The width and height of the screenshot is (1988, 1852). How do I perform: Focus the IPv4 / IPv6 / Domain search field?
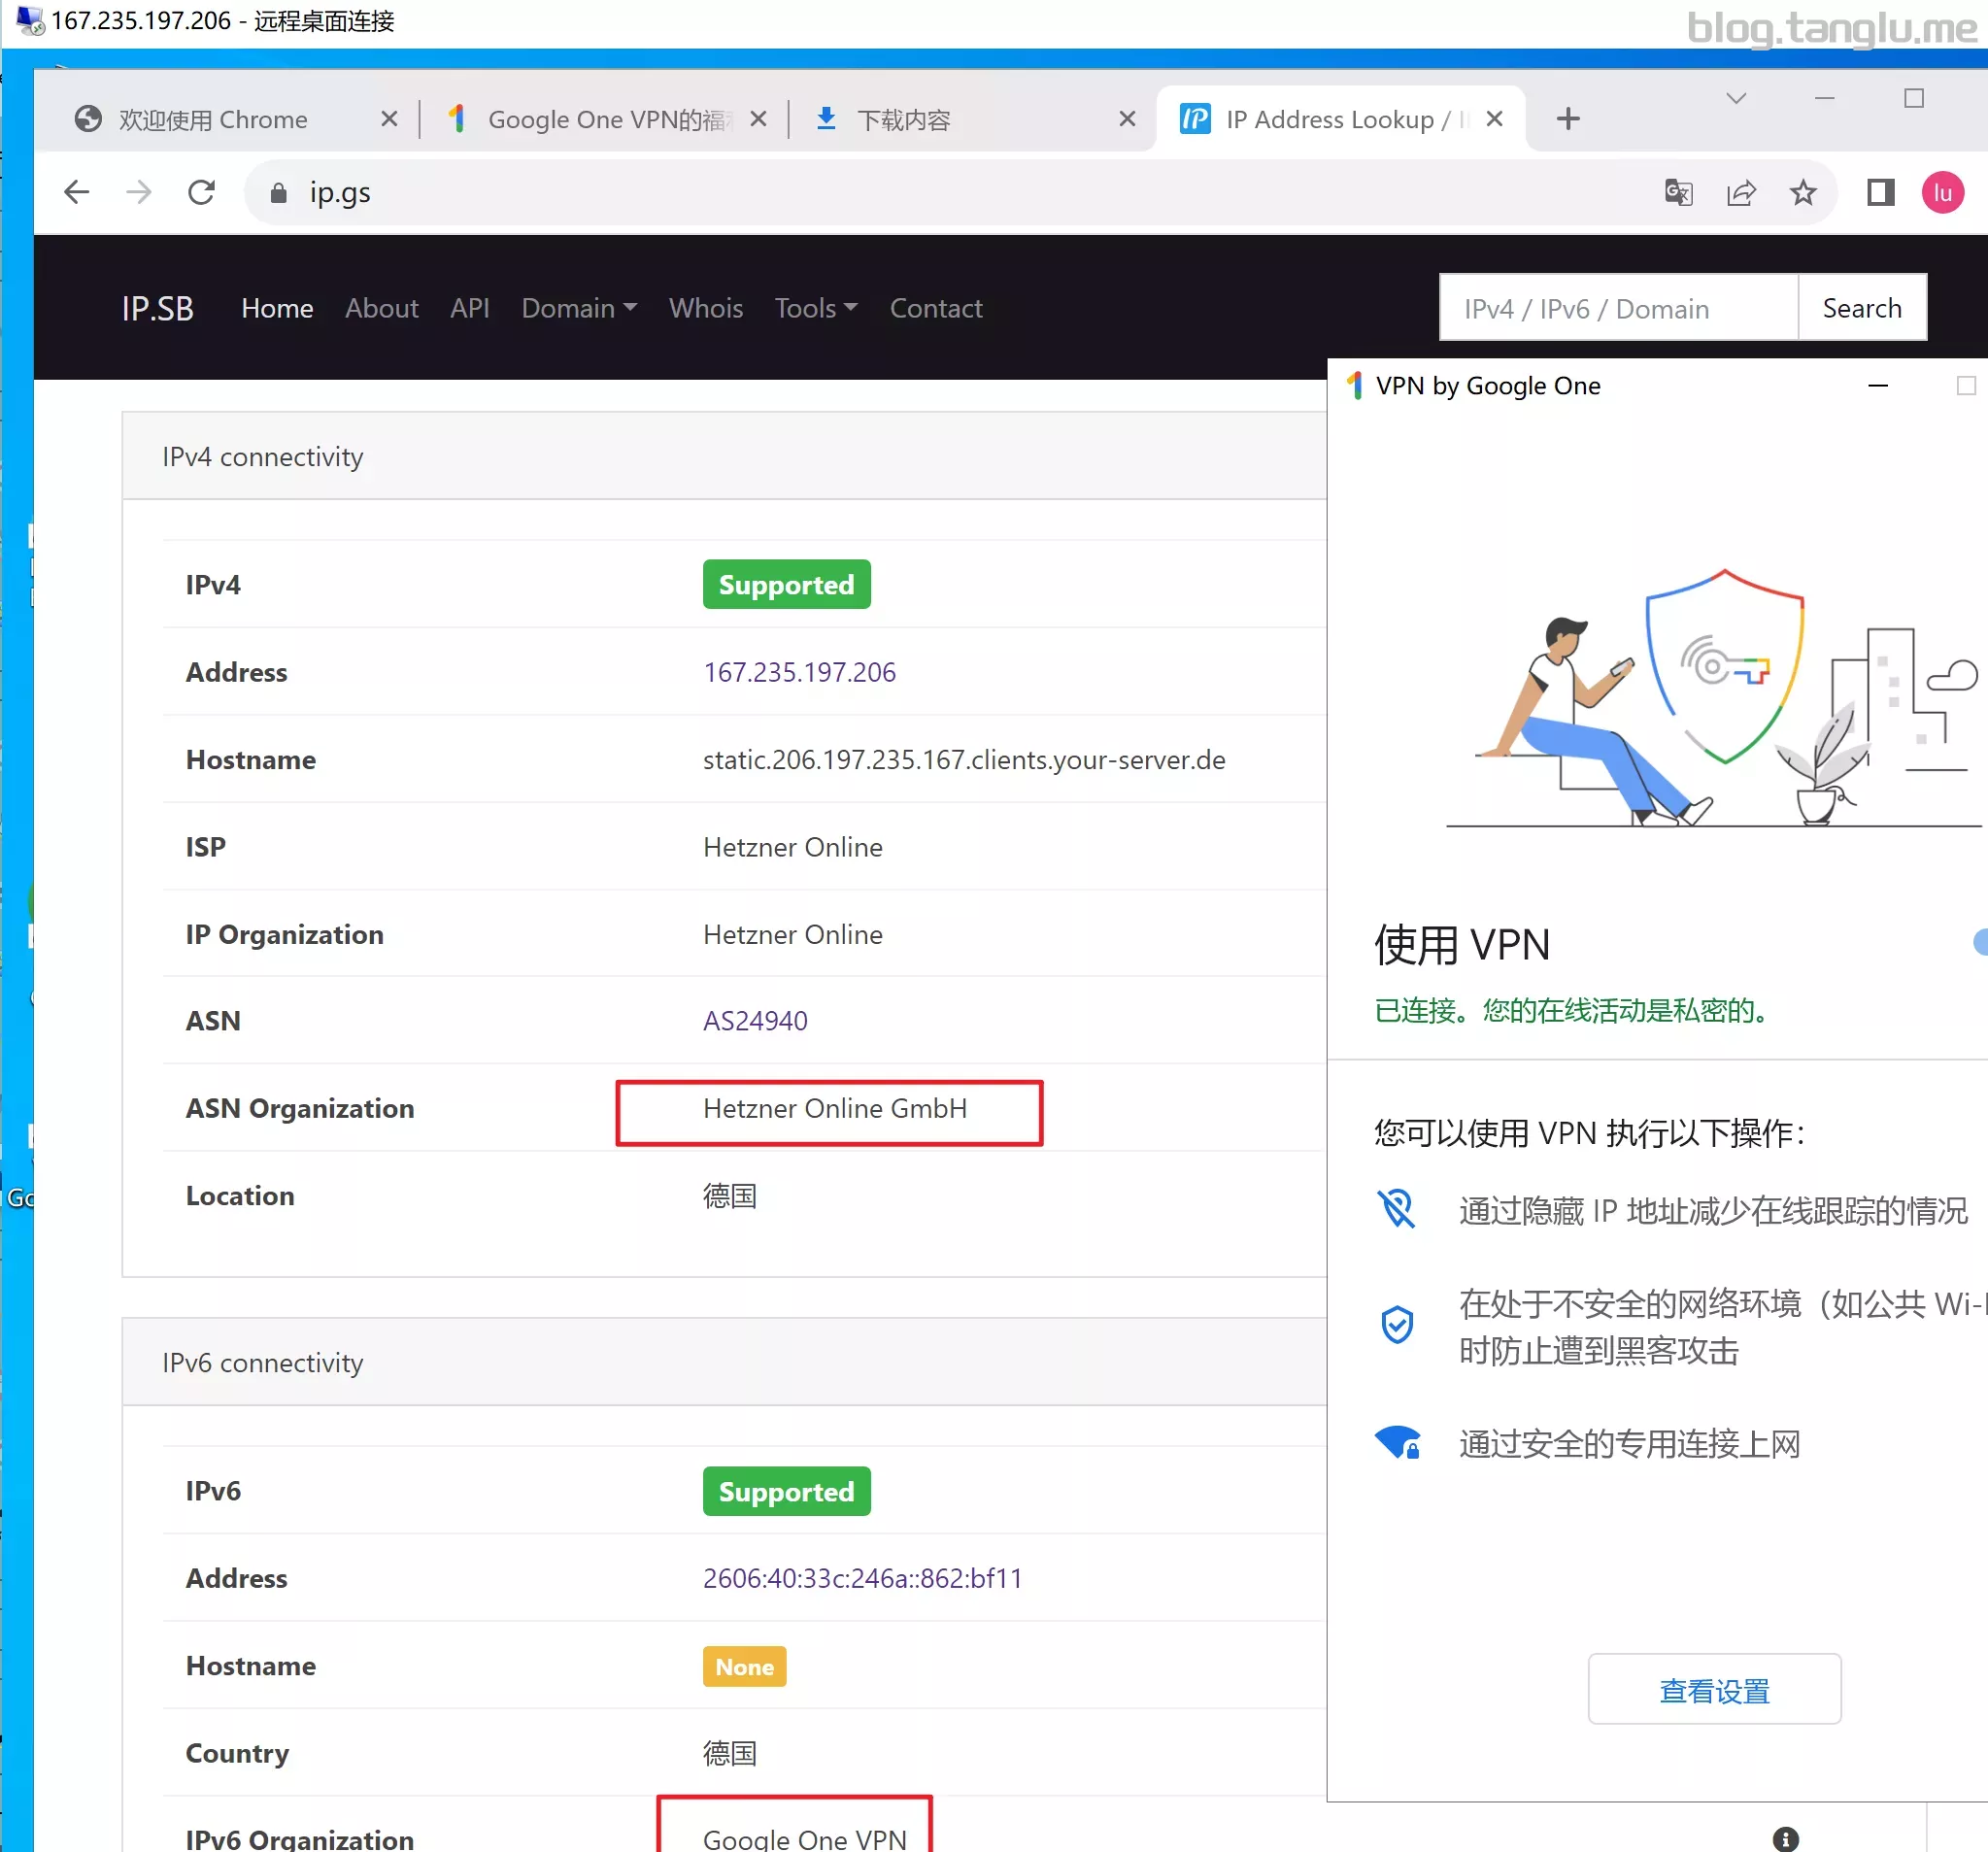click(1618, 308)
